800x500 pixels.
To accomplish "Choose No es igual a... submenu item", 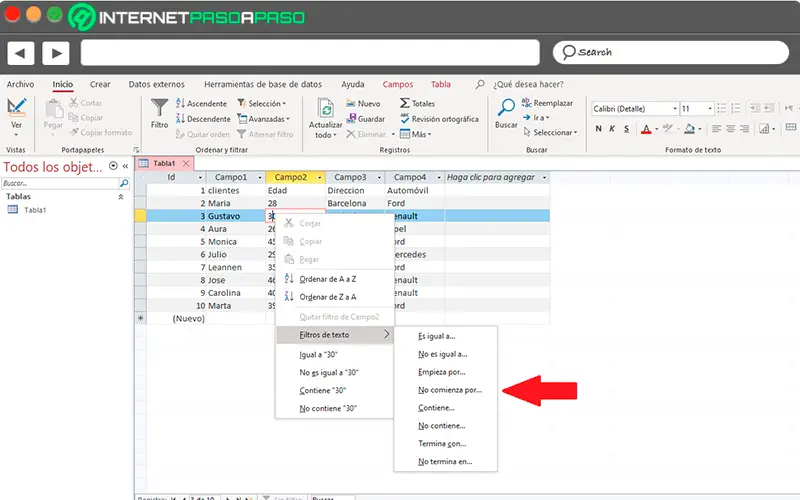I will [445, 354].
